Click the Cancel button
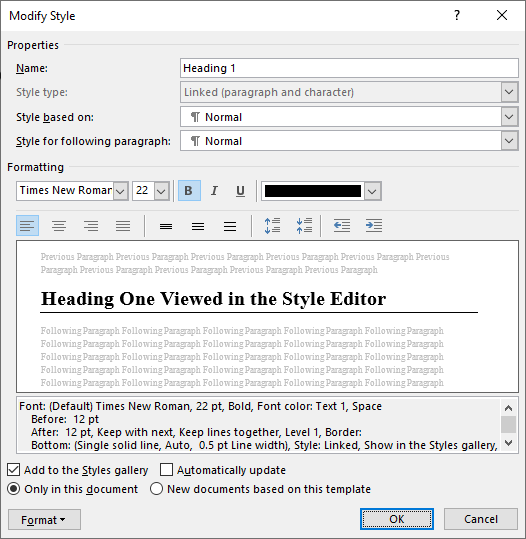The width and height of the screenshot is (526, 539). [x=481, y=519]
